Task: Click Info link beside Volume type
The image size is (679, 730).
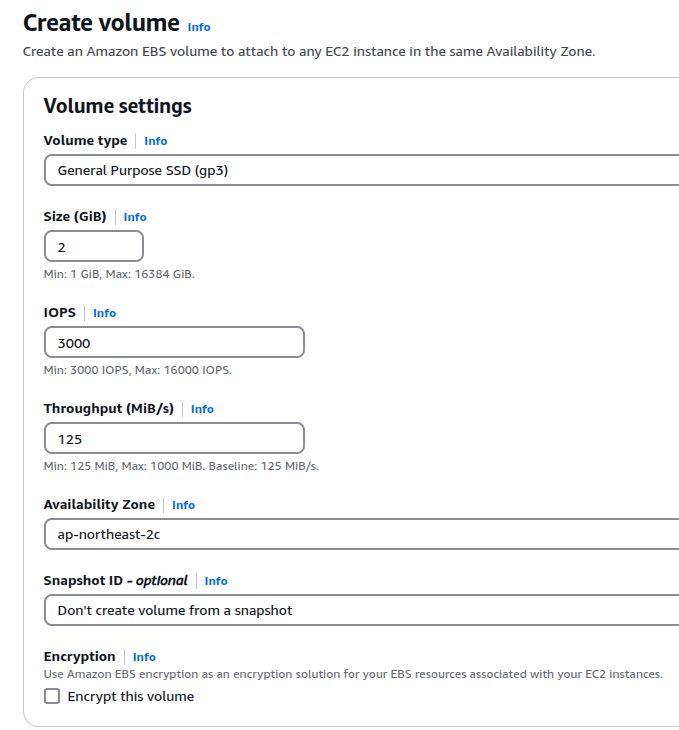Action: click(x=156, y=141)
